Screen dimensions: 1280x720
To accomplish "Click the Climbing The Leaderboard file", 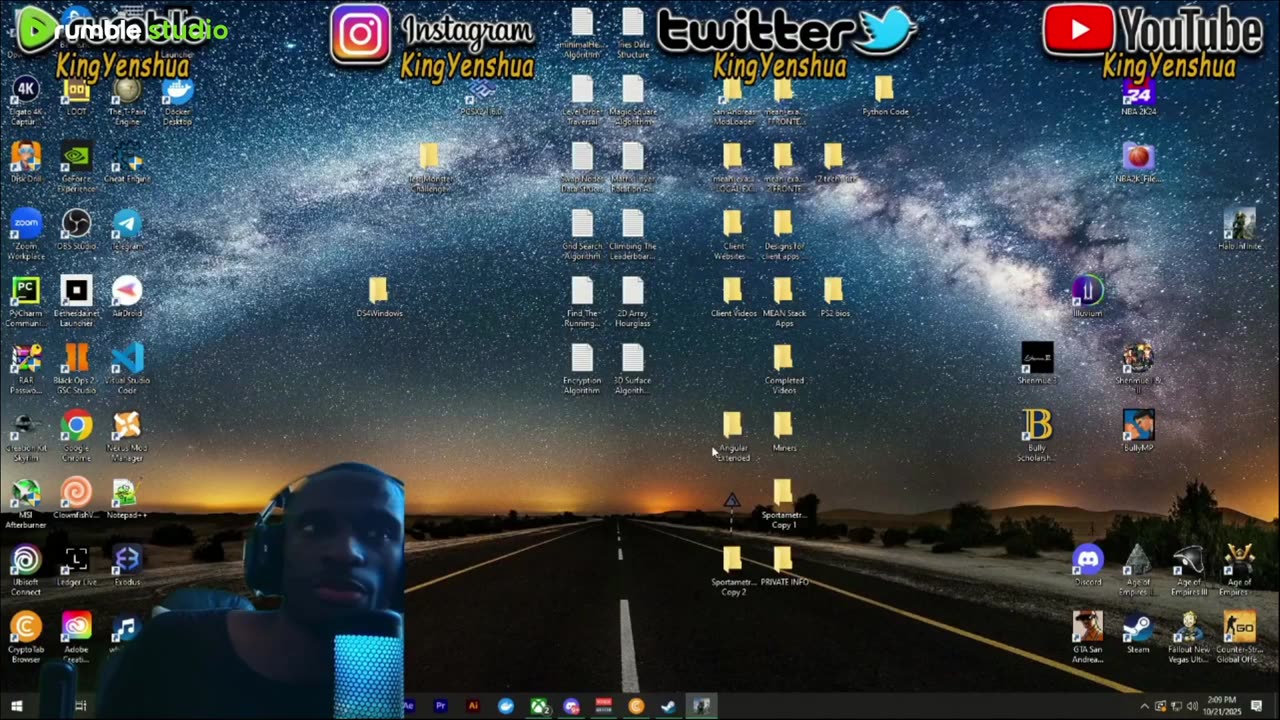I will point(632,235).
